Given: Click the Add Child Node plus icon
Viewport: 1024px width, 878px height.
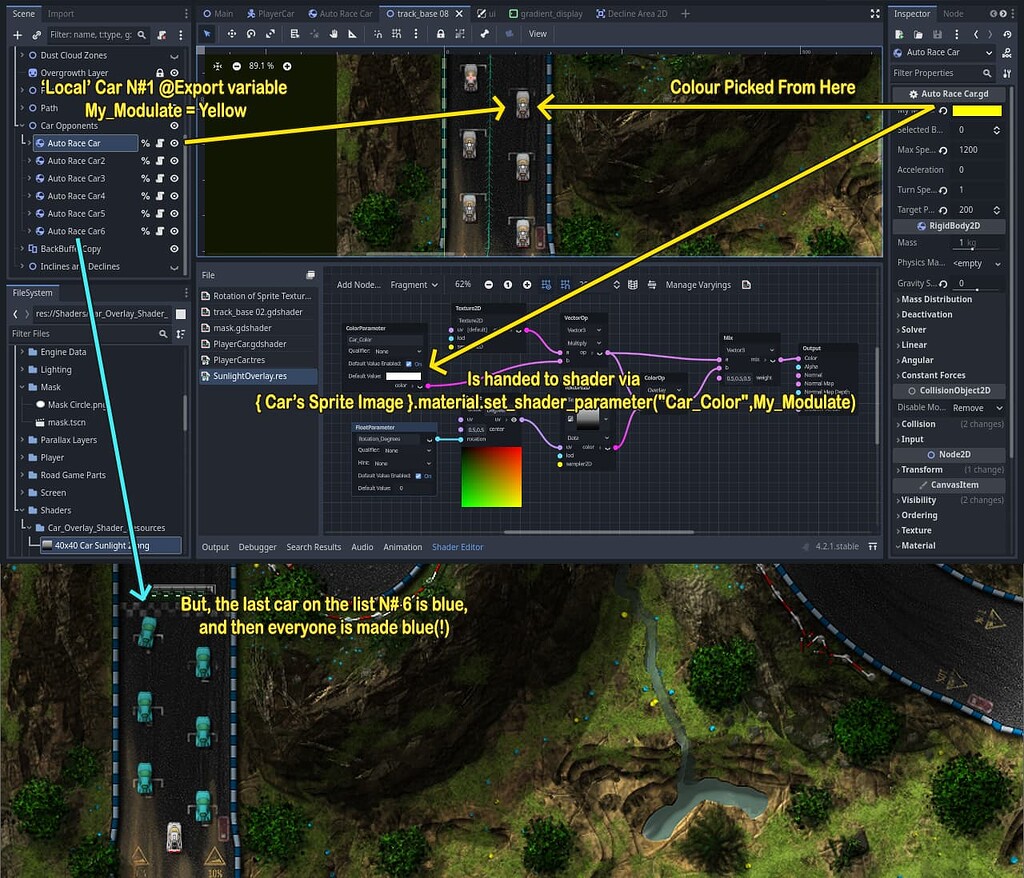Looking at the screenshot, I should click(x=17, y=35).
